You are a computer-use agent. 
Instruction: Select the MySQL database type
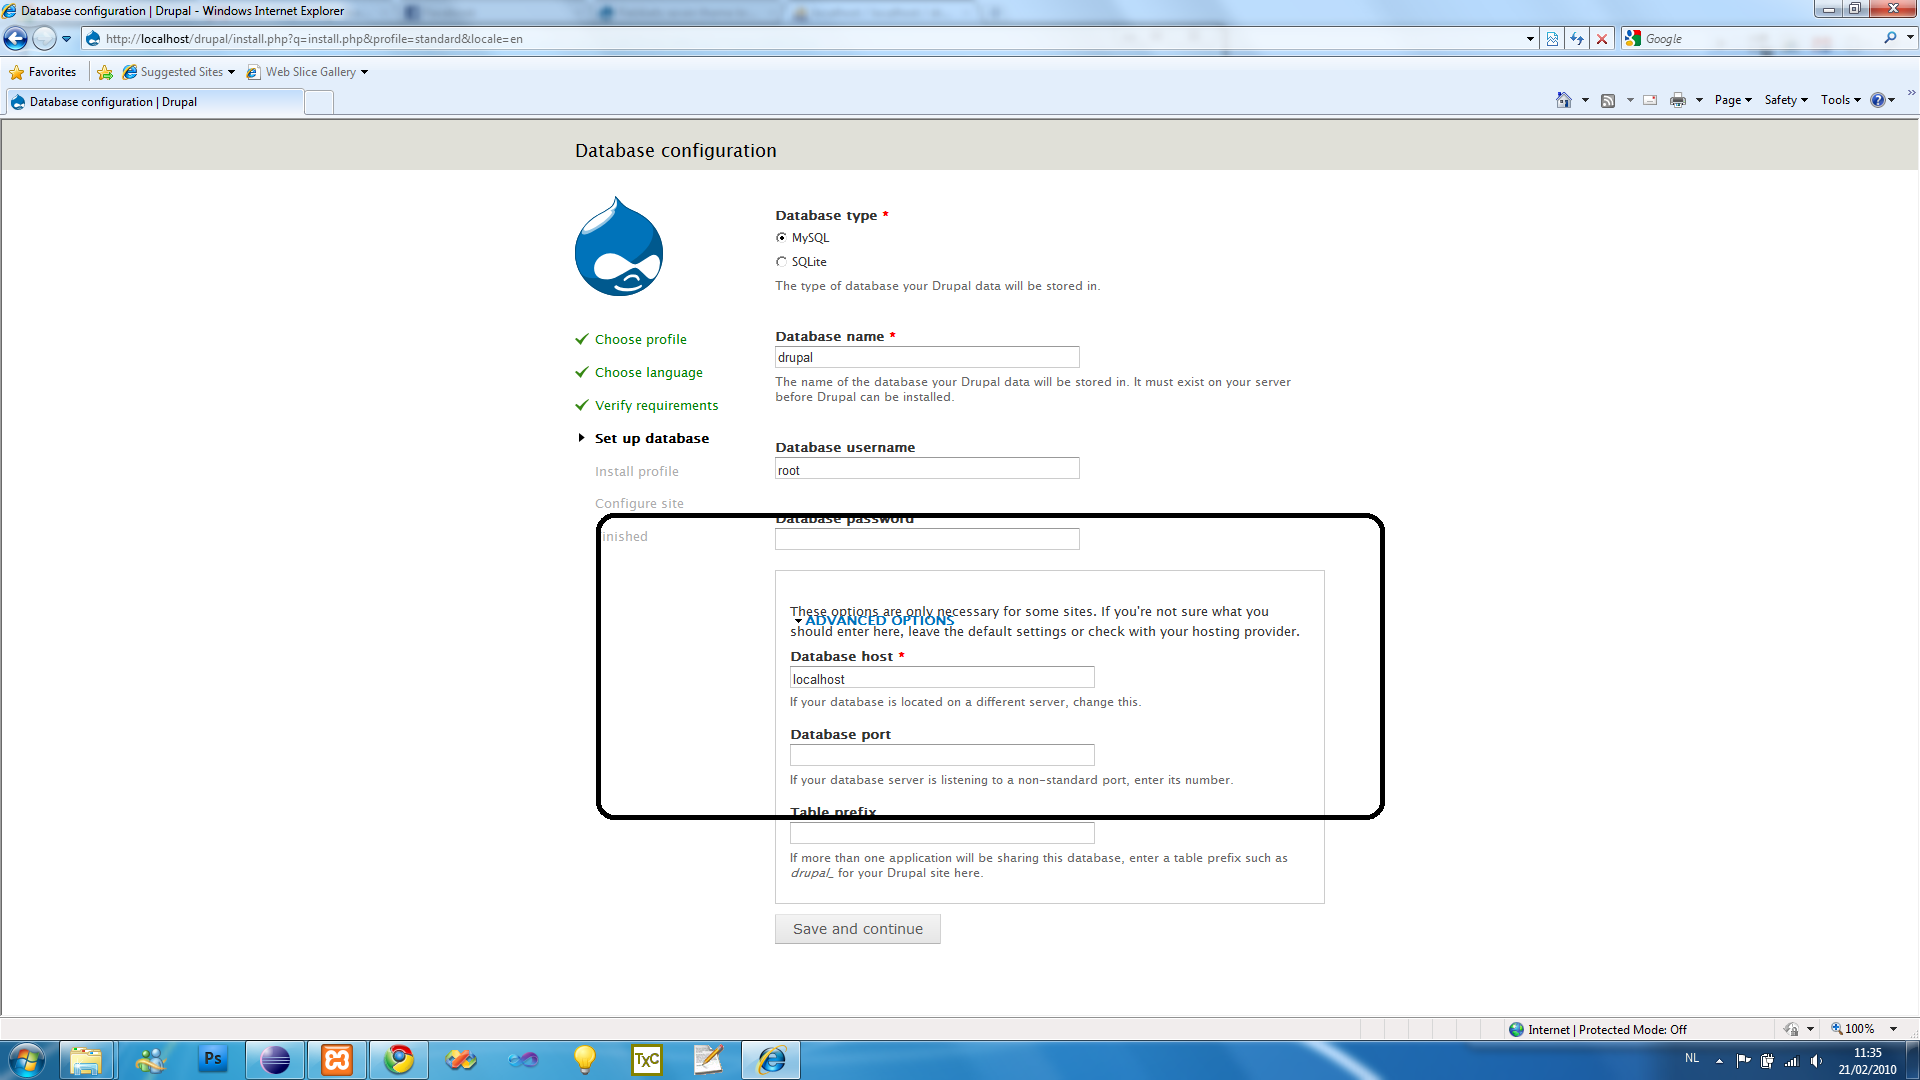(x=782, y=238)
